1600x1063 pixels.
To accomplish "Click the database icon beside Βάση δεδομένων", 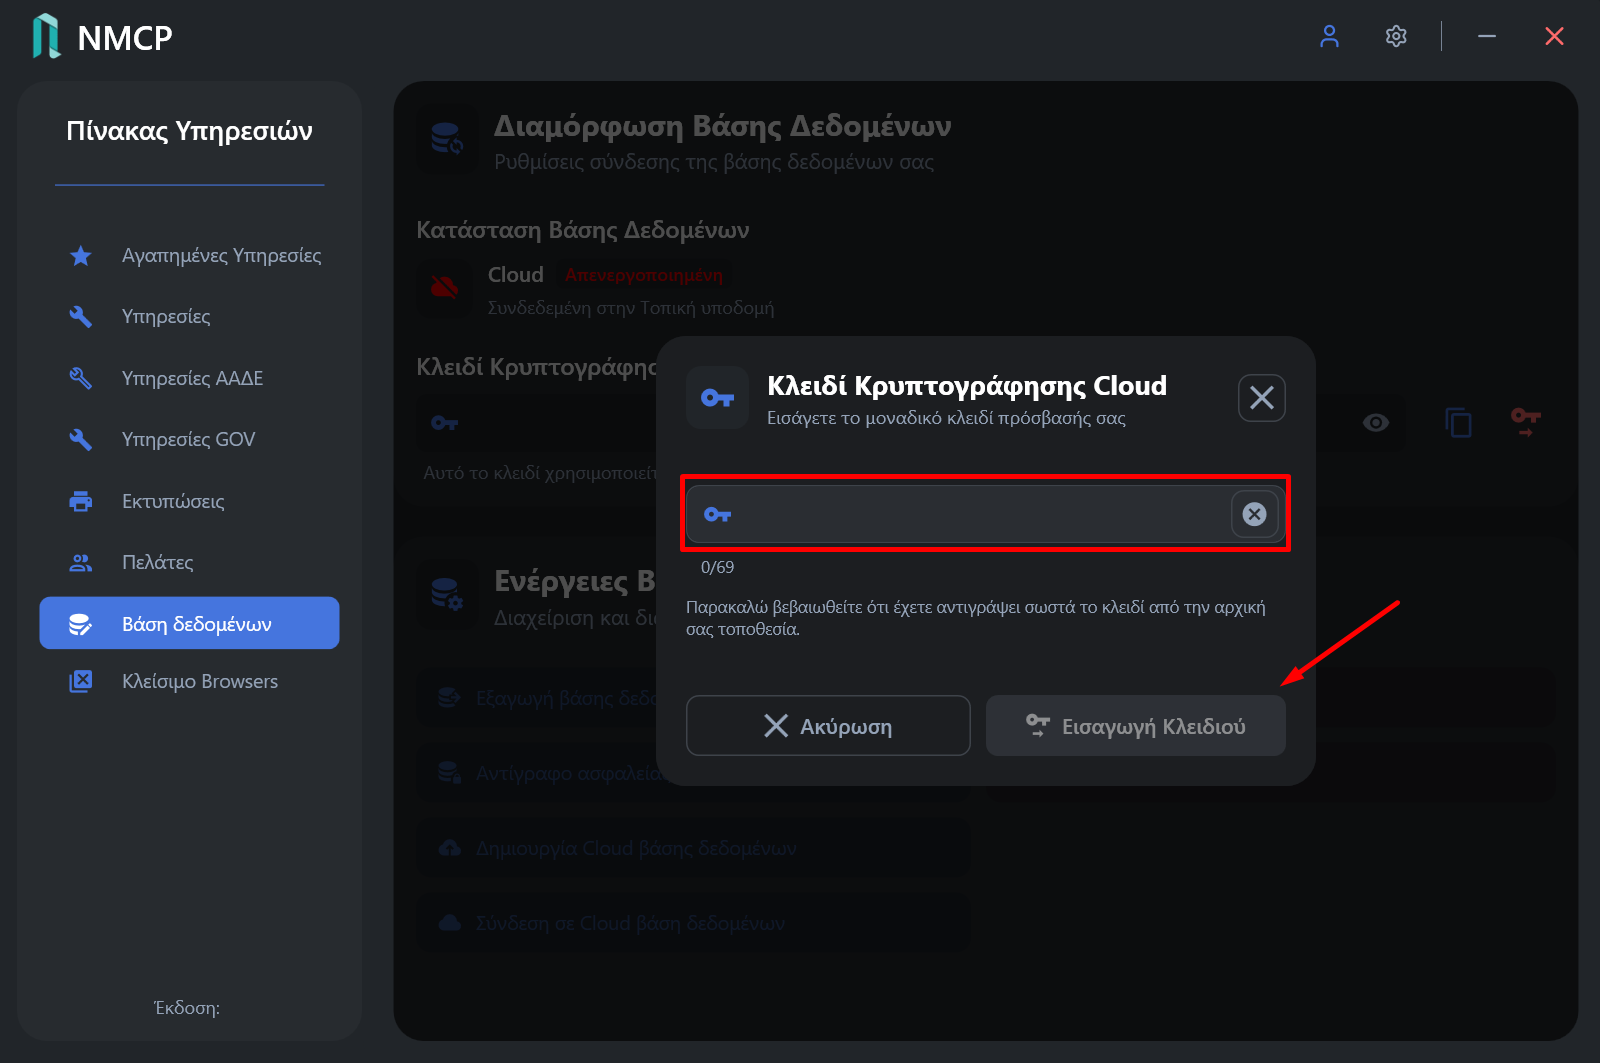I will pyautogui.click(x=81, y=624).
